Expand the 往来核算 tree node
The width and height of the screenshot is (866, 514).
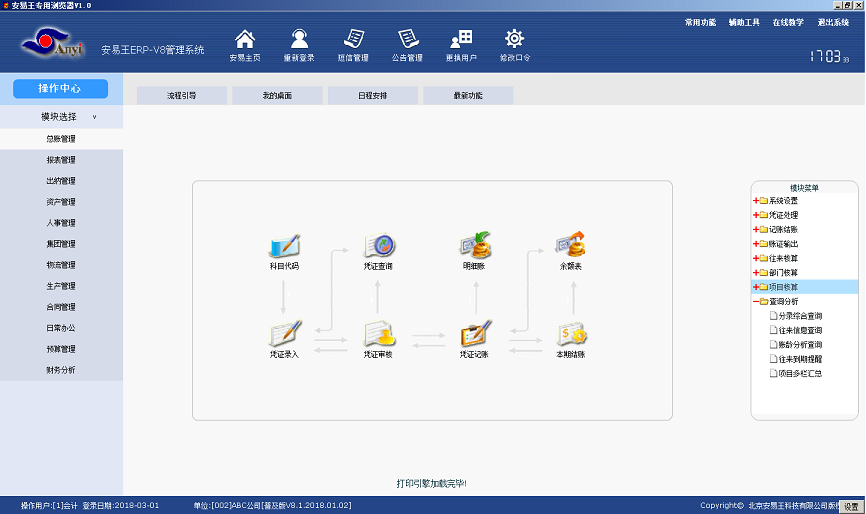pos(756,258)
